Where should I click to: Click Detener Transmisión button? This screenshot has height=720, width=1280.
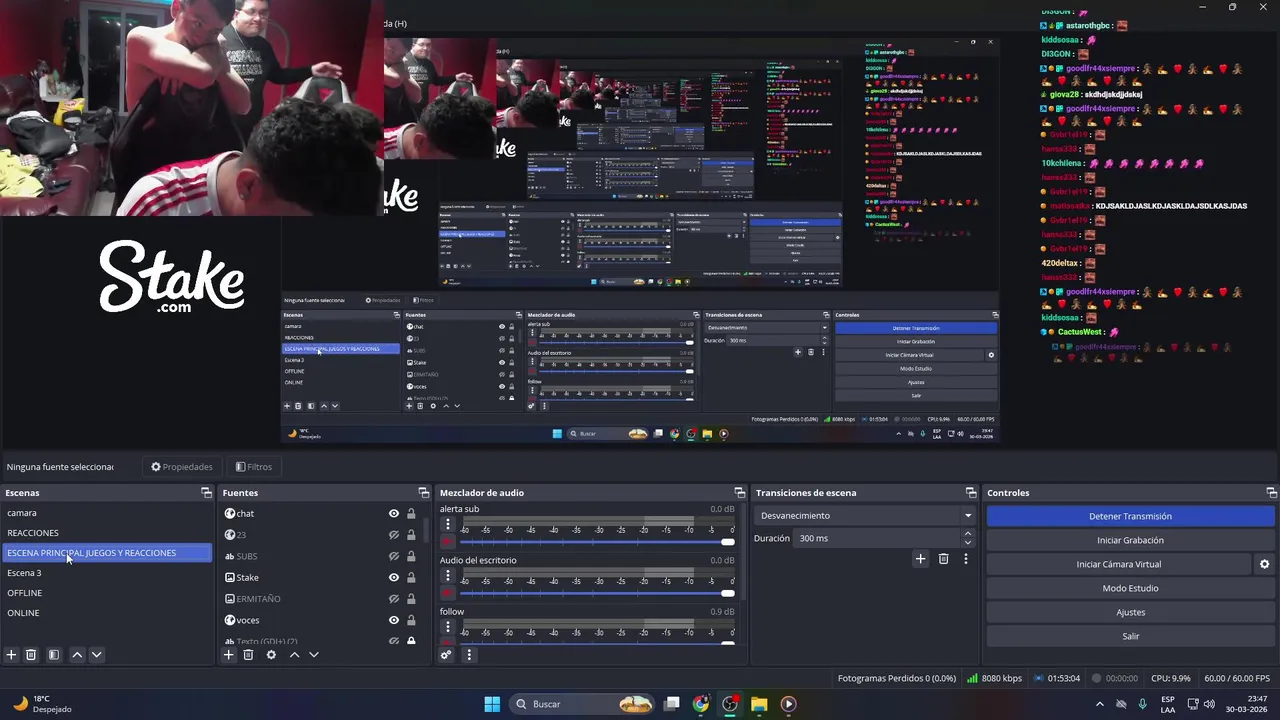1130,516
